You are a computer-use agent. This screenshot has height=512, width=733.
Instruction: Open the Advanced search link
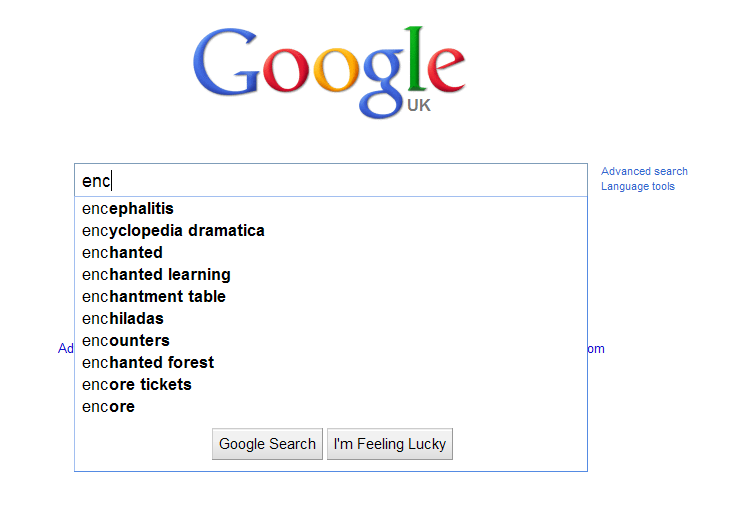pyautogui.click(x=644, y=171)
